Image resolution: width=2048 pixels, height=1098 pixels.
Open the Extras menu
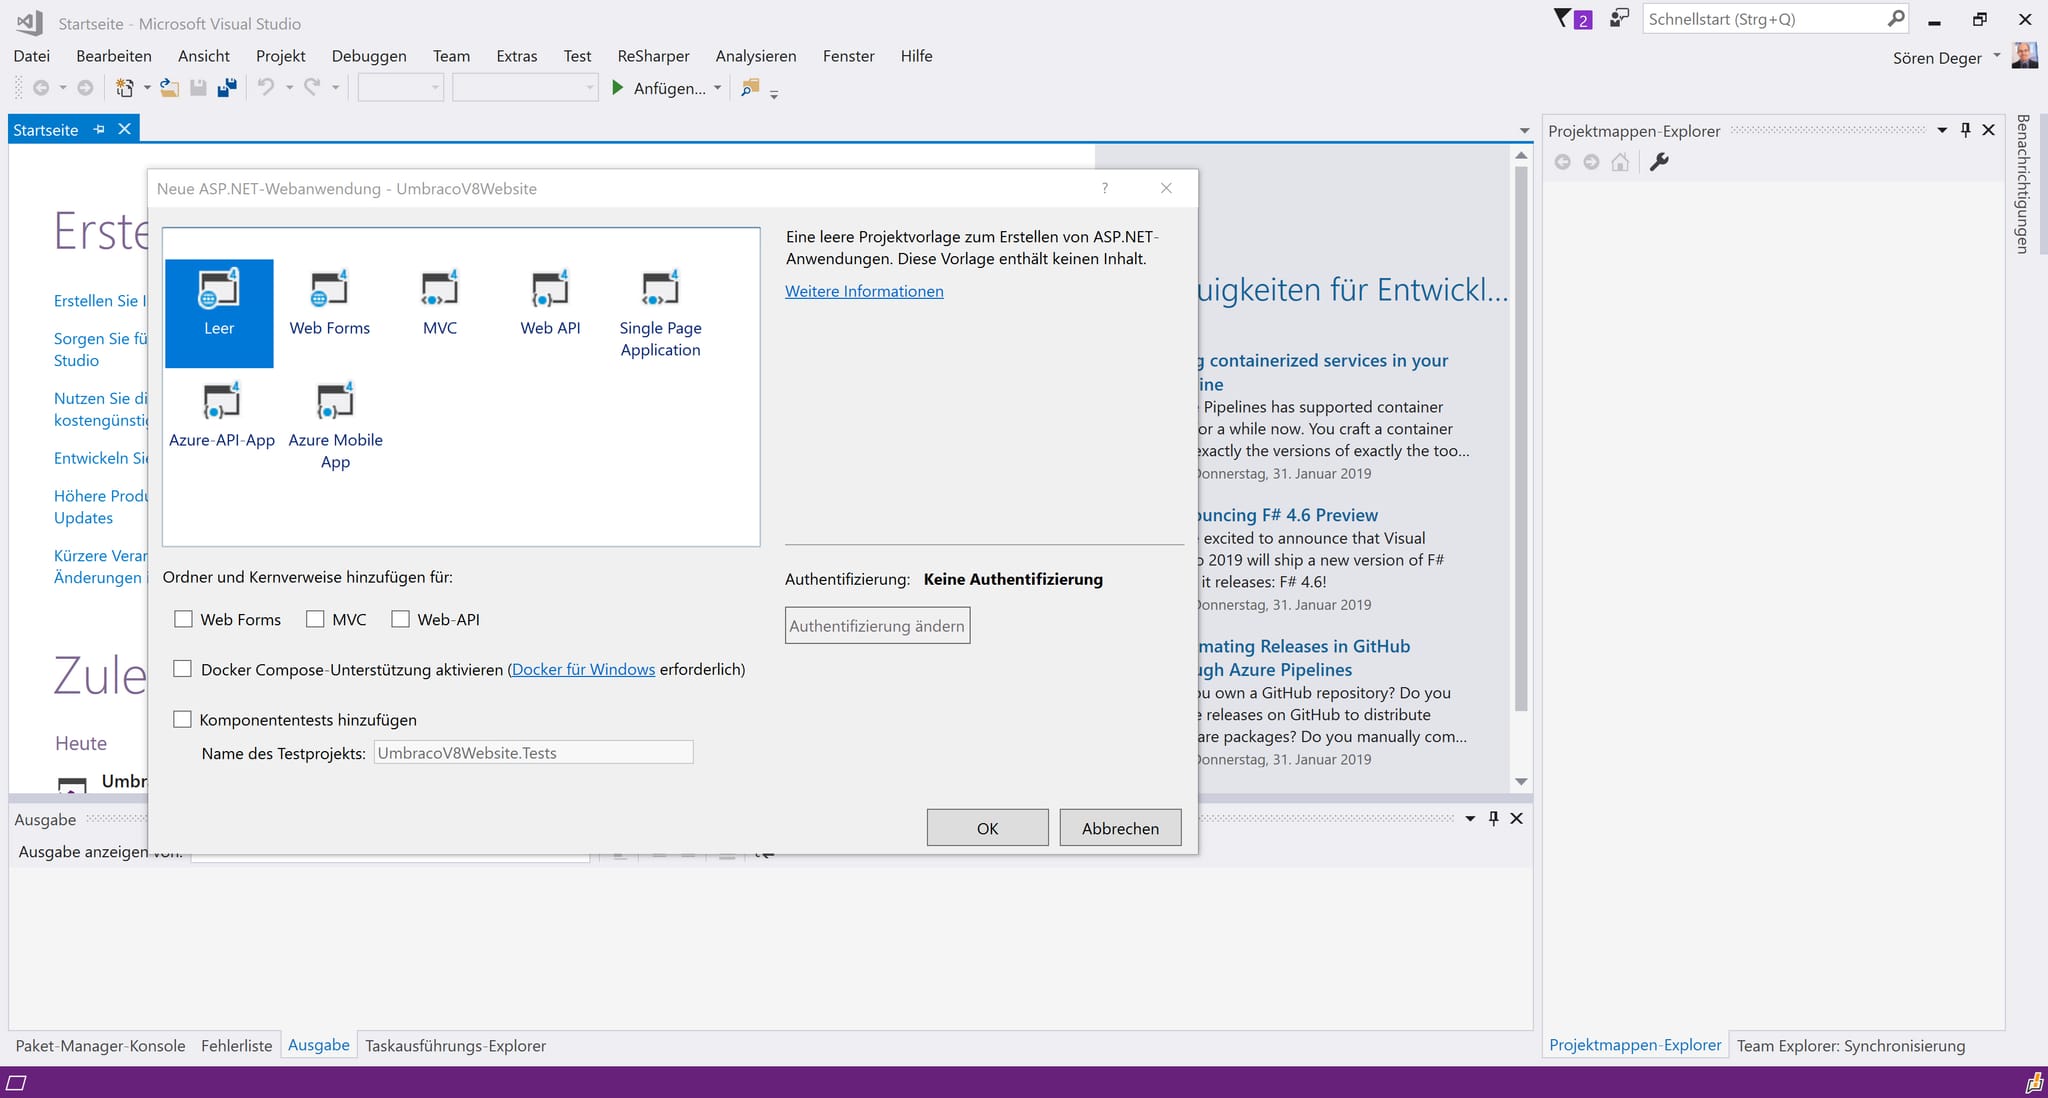(x=517, y=56)
